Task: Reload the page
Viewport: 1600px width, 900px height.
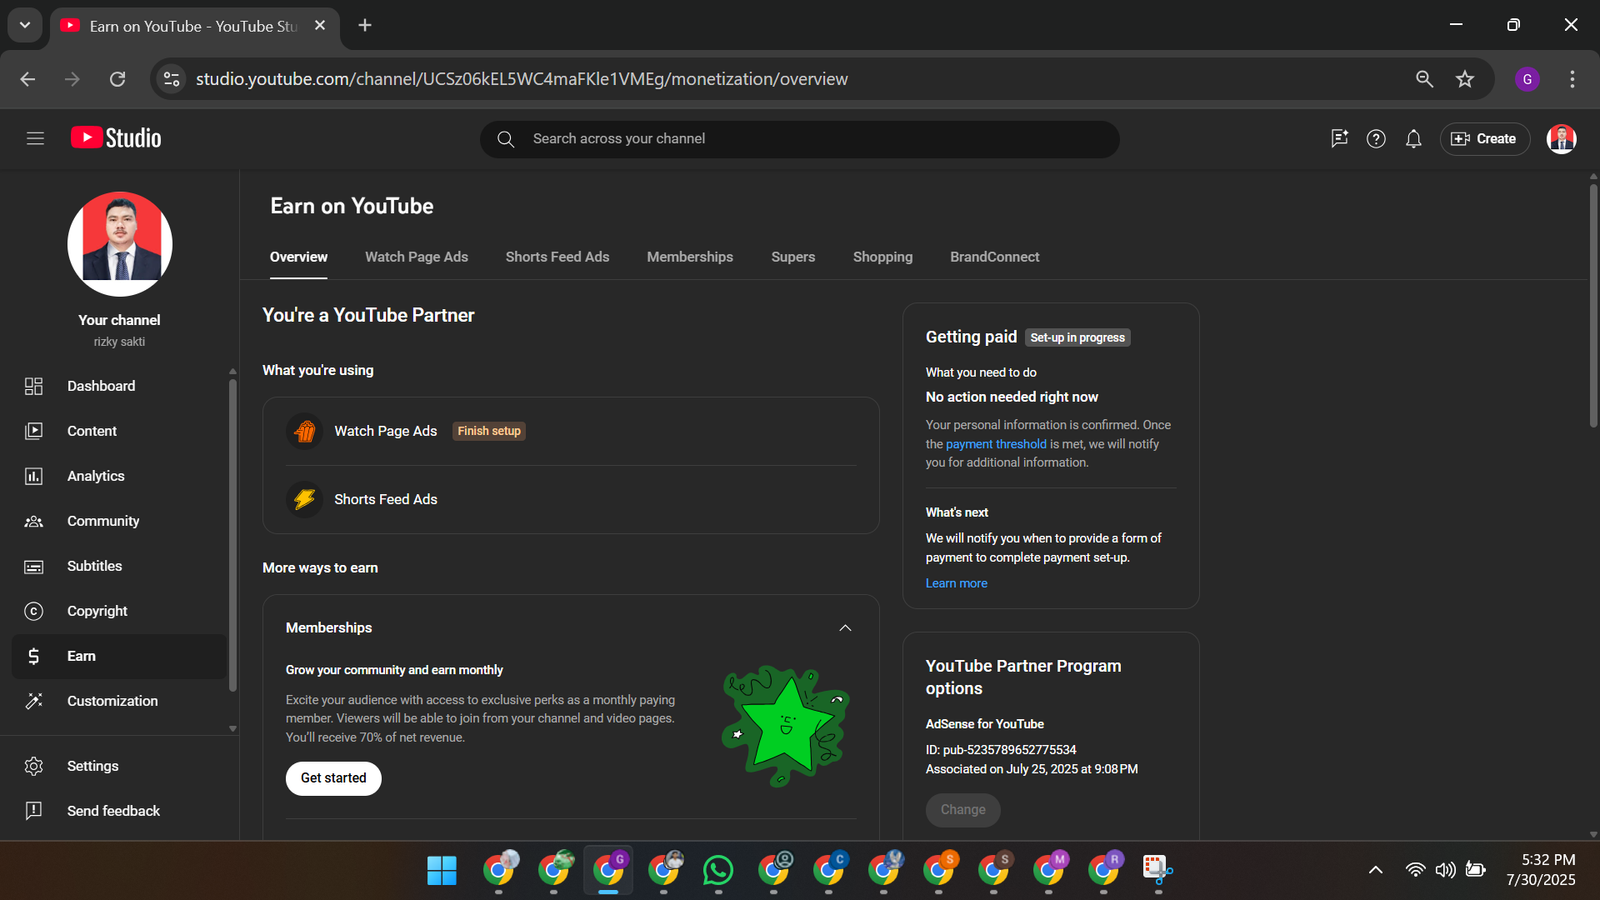Action: pos(117,79)
